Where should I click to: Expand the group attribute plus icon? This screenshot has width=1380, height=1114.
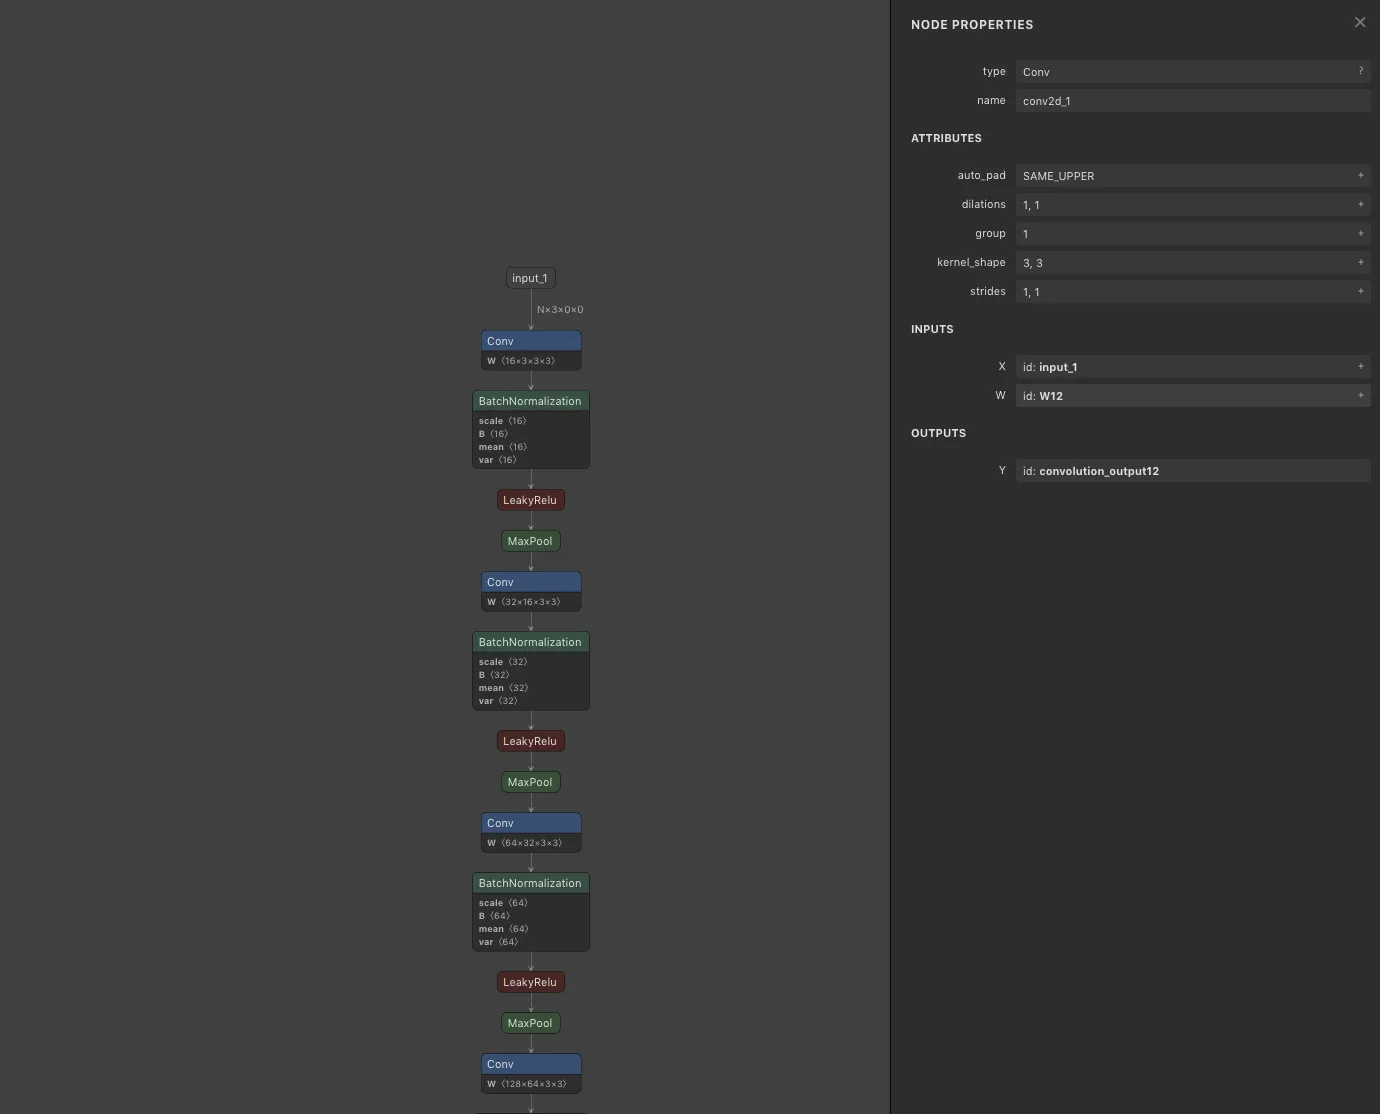point(1360,233)
